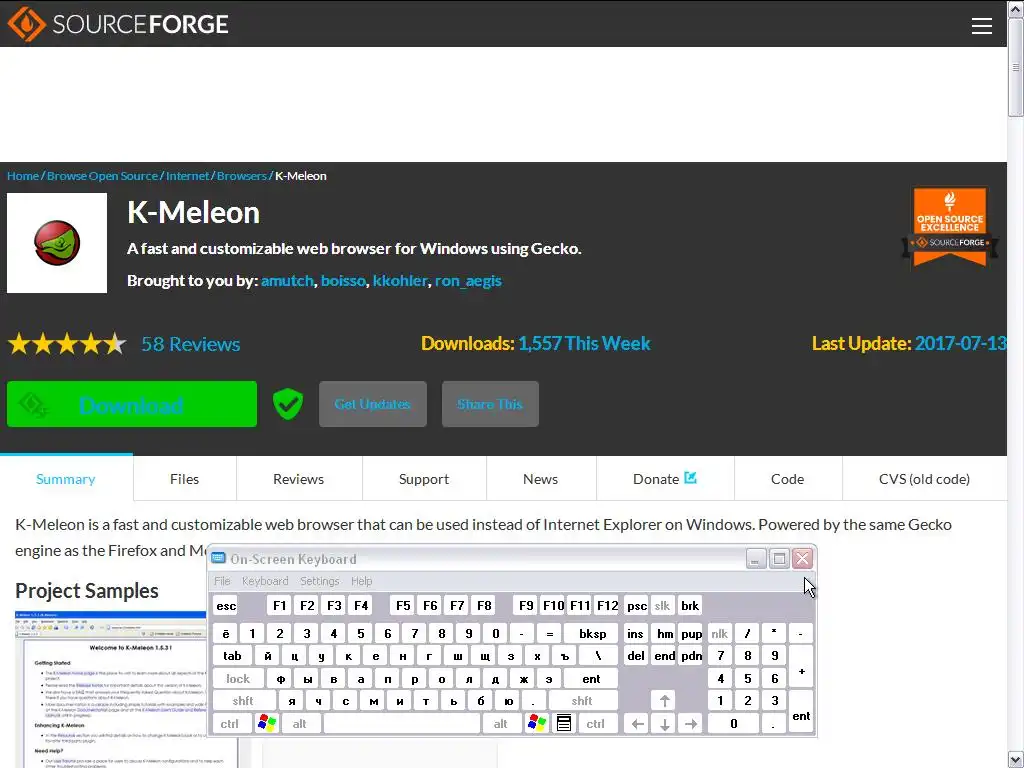The height and width of the screenshot is (768, 1024).
Task: Open the Settings menu of On-Screen Keyboard
Action: 319,581
